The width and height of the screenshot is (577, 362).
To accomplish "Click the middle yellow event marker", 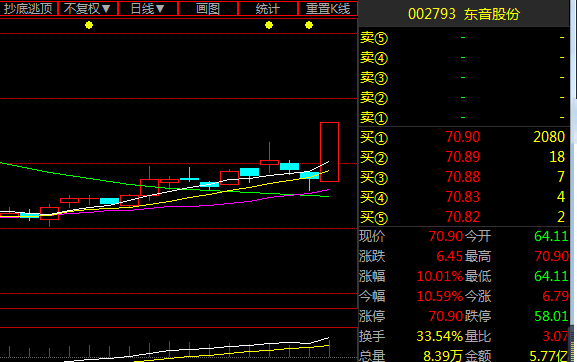I will point(269,25).
